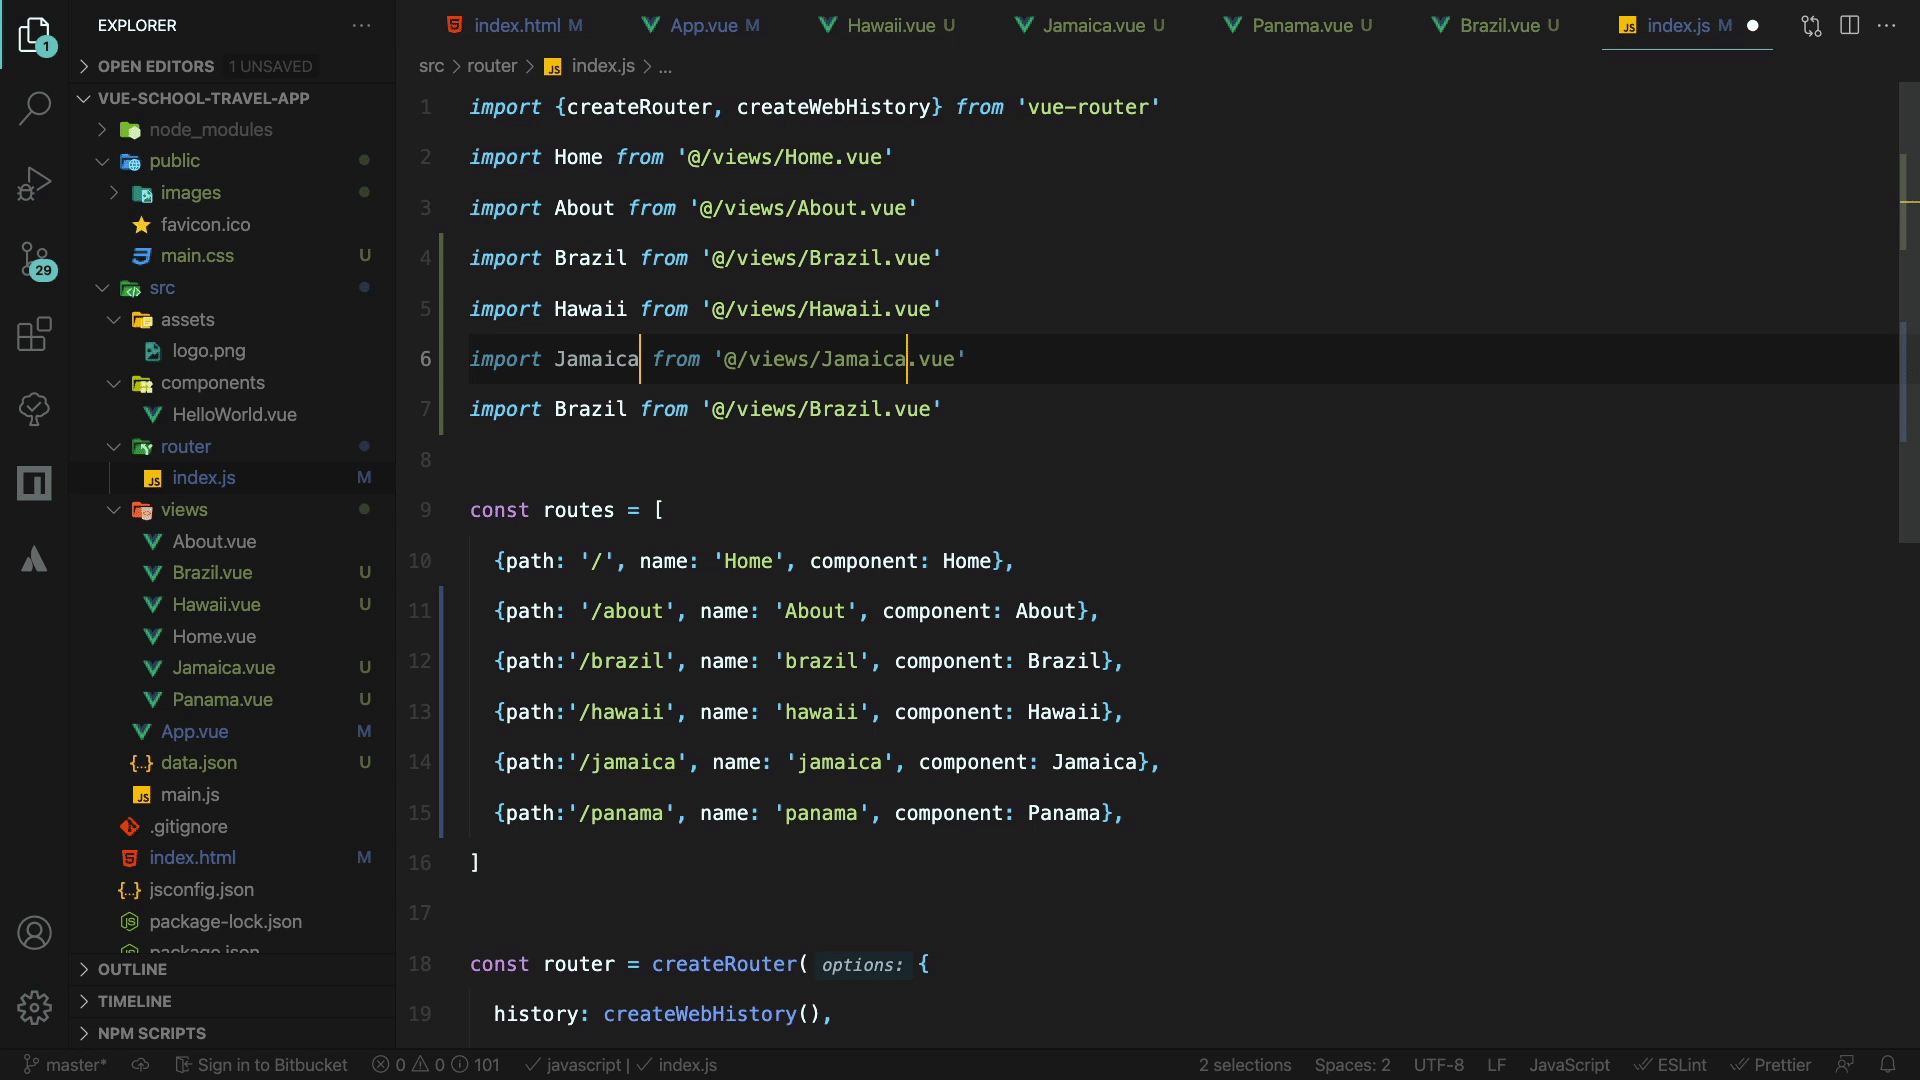The width and height of the screenshot is (1920, 1080).
Task: Open Run and Debug view
Action: click(x=34, y=184)
